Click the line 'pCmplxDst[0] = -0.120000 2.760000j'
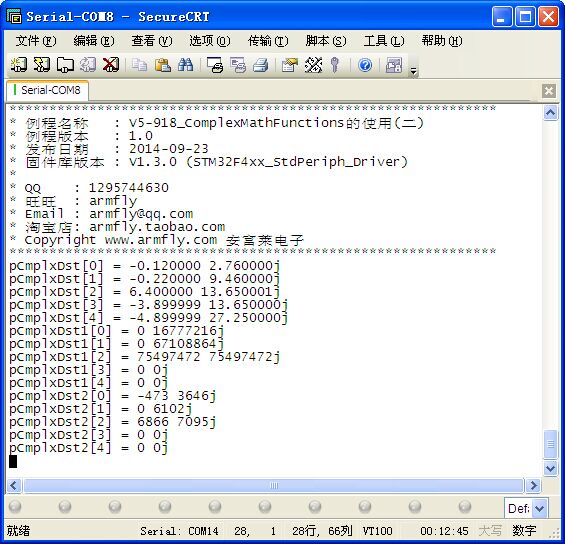Viewport: 565px width, 544px height. point(144,266)
